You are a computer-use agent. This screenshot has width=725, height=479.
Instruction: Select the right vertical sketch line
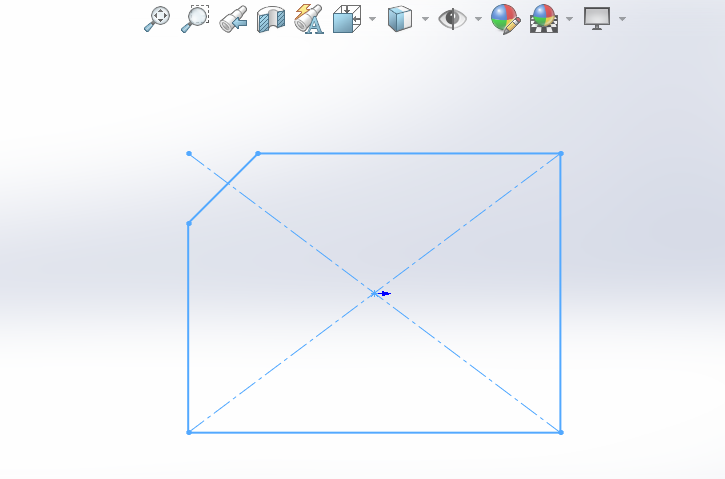pos(561,293)
